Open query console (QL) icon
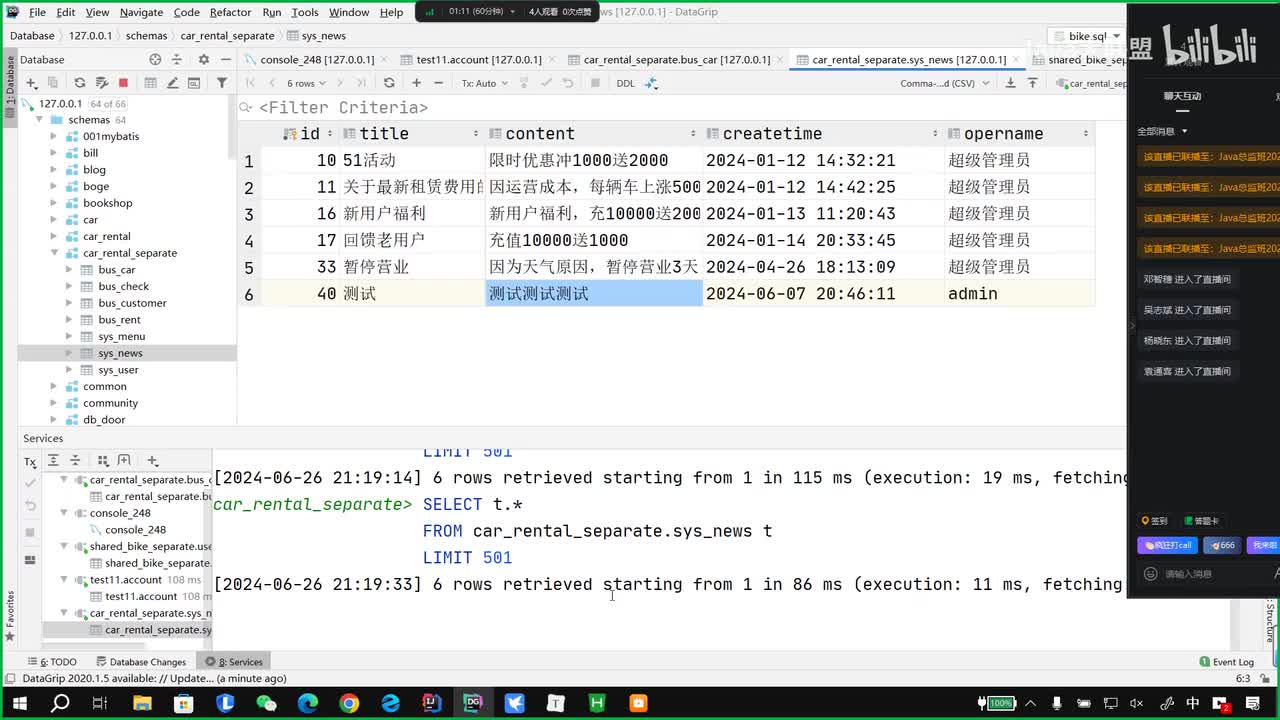 click(196, 83)
